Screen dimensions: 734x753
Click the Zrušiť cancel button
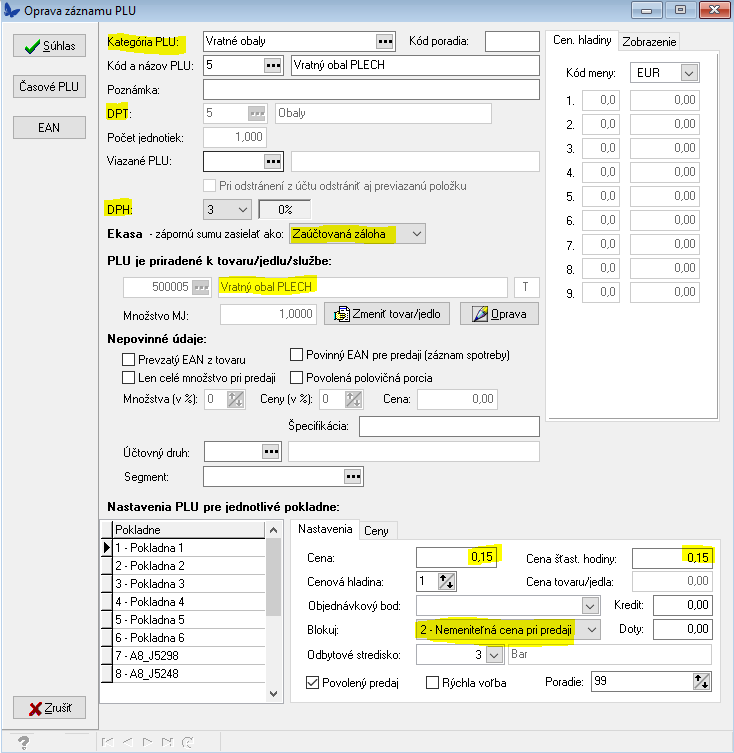[x=47, y=707]
